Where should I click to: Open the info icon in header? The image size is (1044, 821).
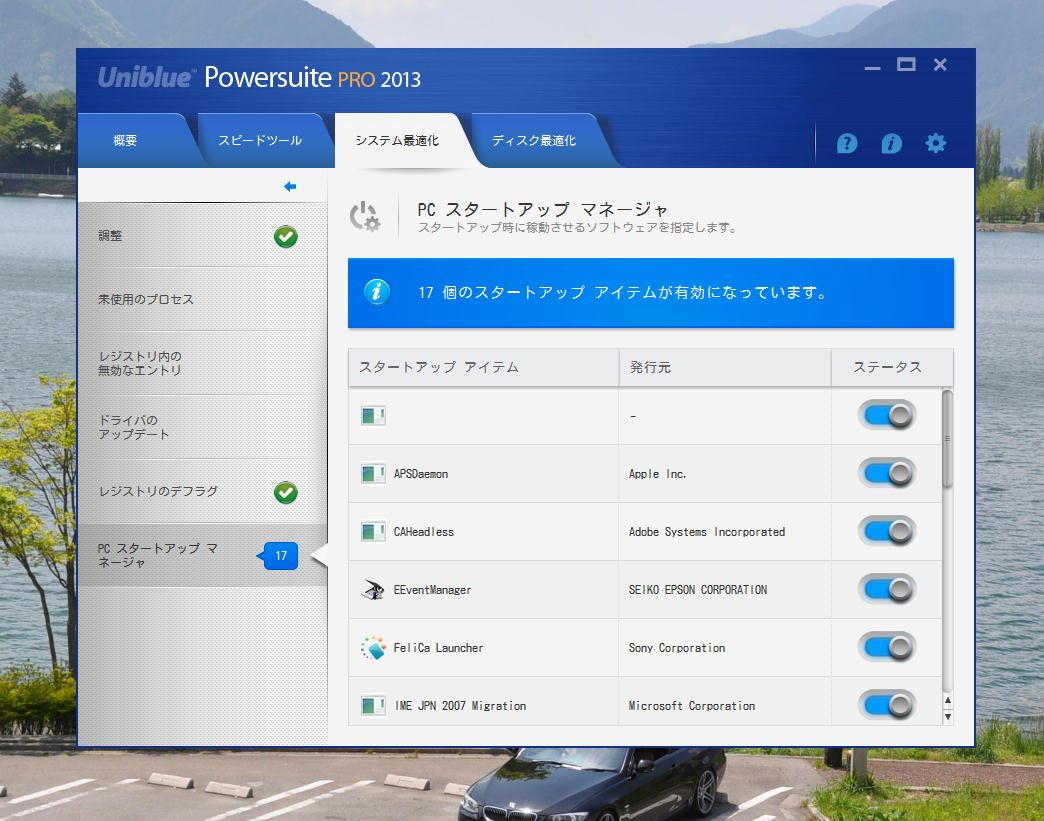click(891, 143)
